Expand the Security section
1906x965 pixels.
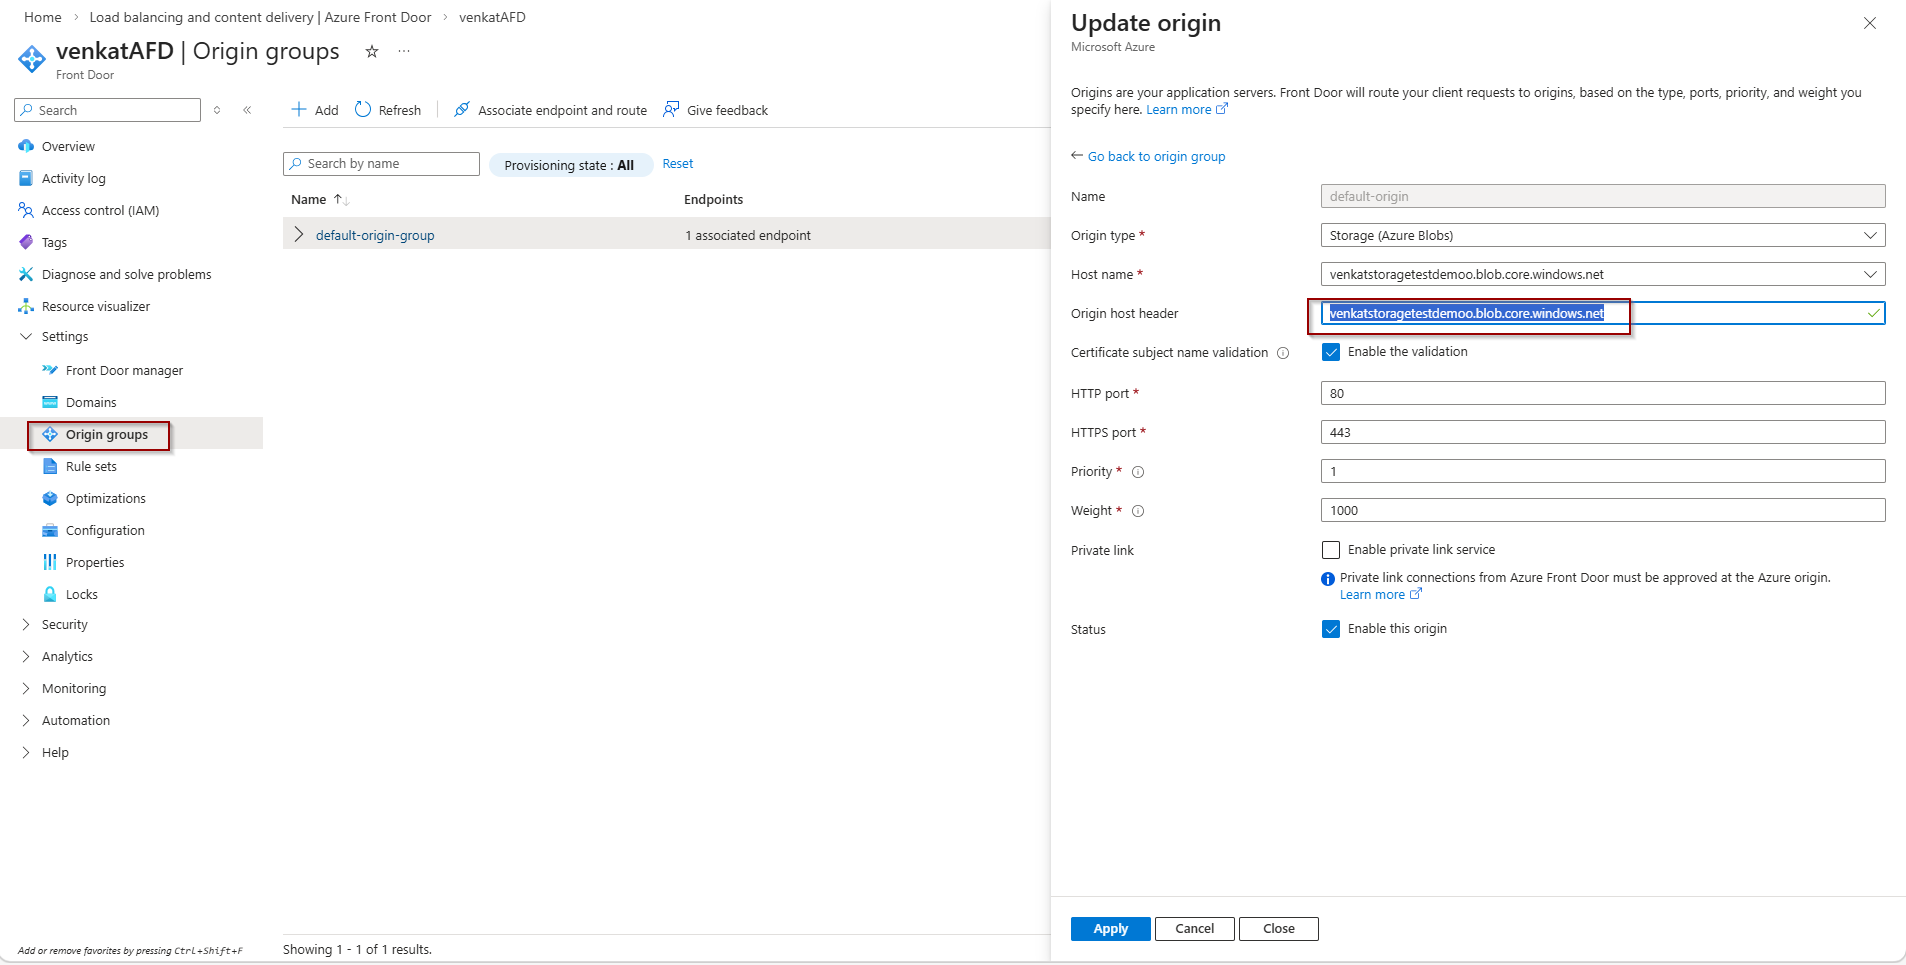(26, 625)
